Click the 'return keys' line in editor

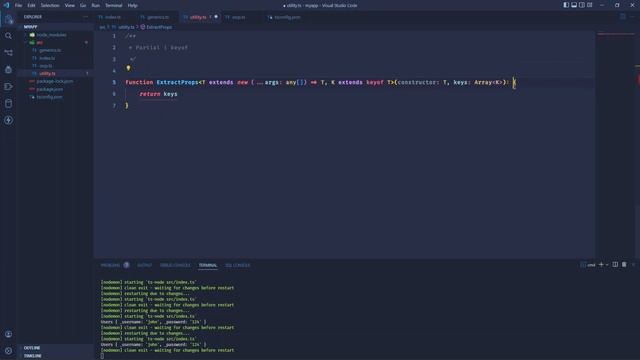click(158, 94)
